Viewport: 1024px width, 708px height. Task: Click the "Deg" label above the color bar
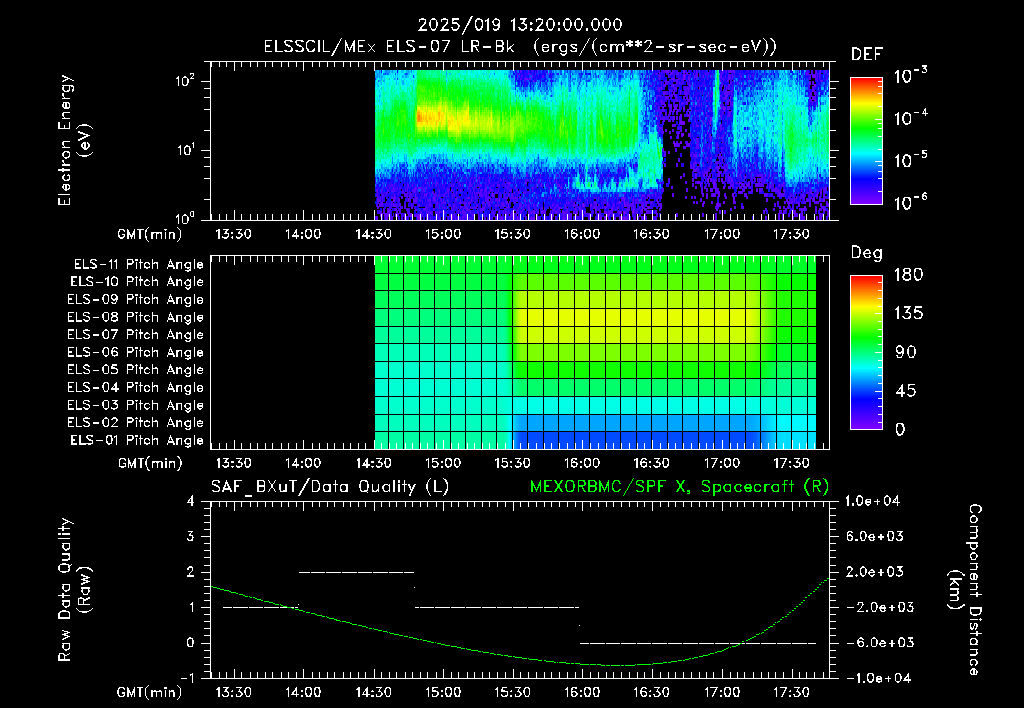[x=866, y=253]
